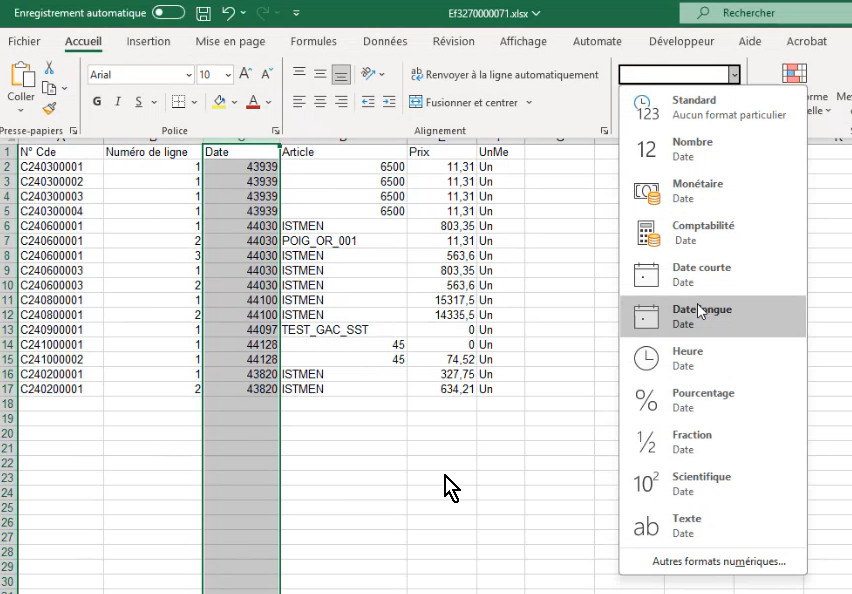Open the conditional formatting icon
This screenshot has height=594, width=852.
[x=794, y=74]
